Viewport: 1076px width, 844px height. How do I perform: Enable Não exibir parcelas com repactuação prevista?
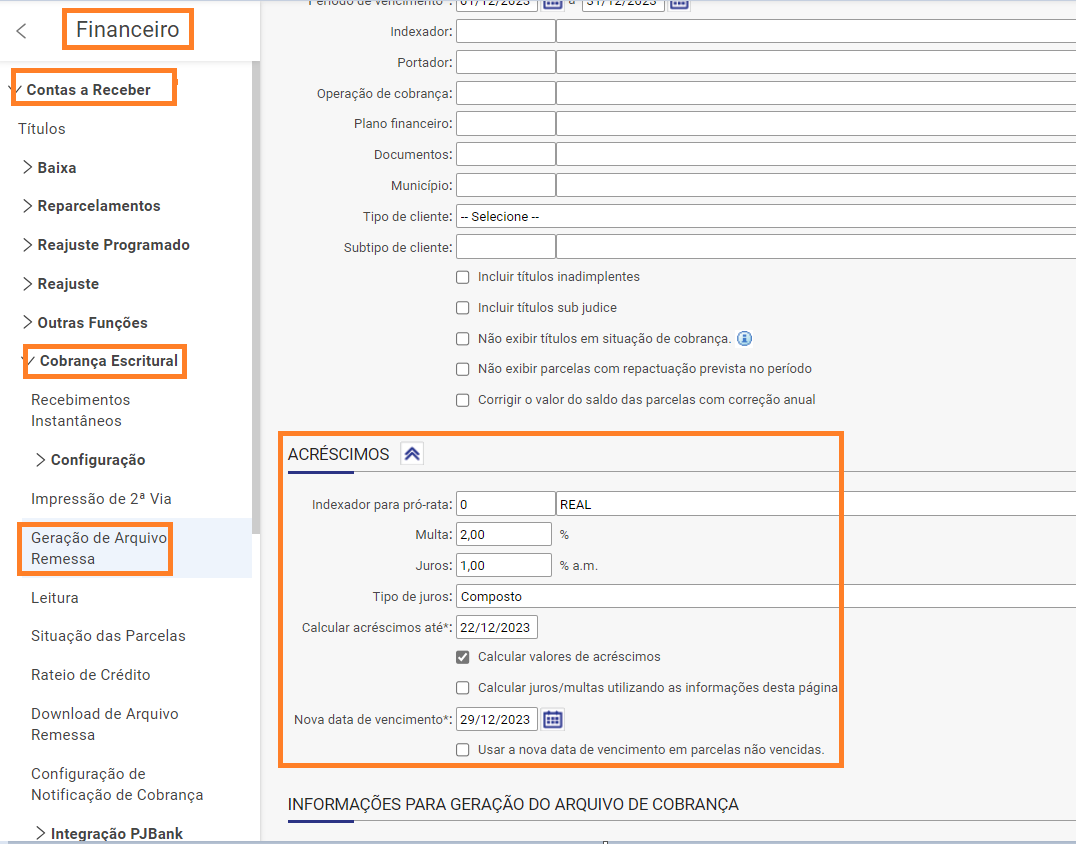[463, 369]
